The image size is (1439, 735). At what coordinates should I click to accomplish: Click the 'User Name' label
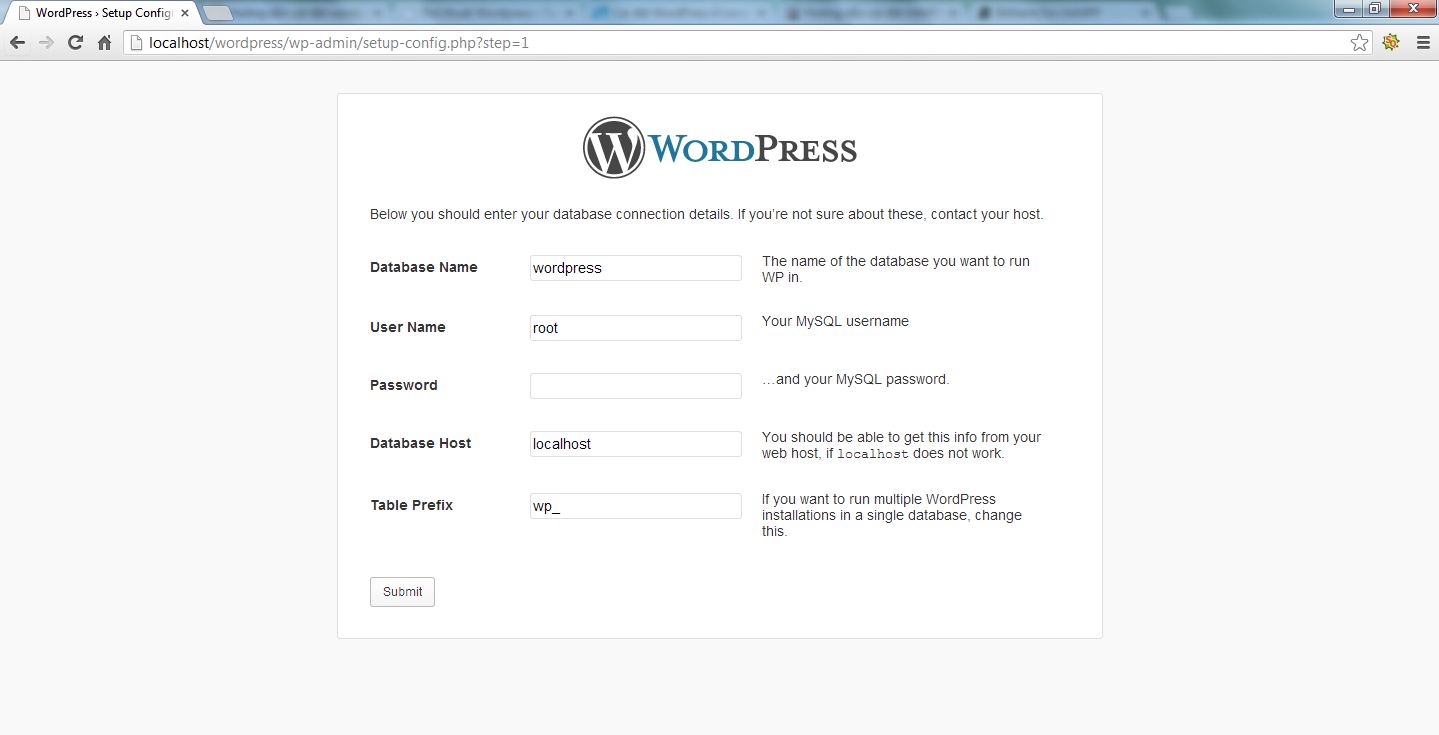coord(408,327)
